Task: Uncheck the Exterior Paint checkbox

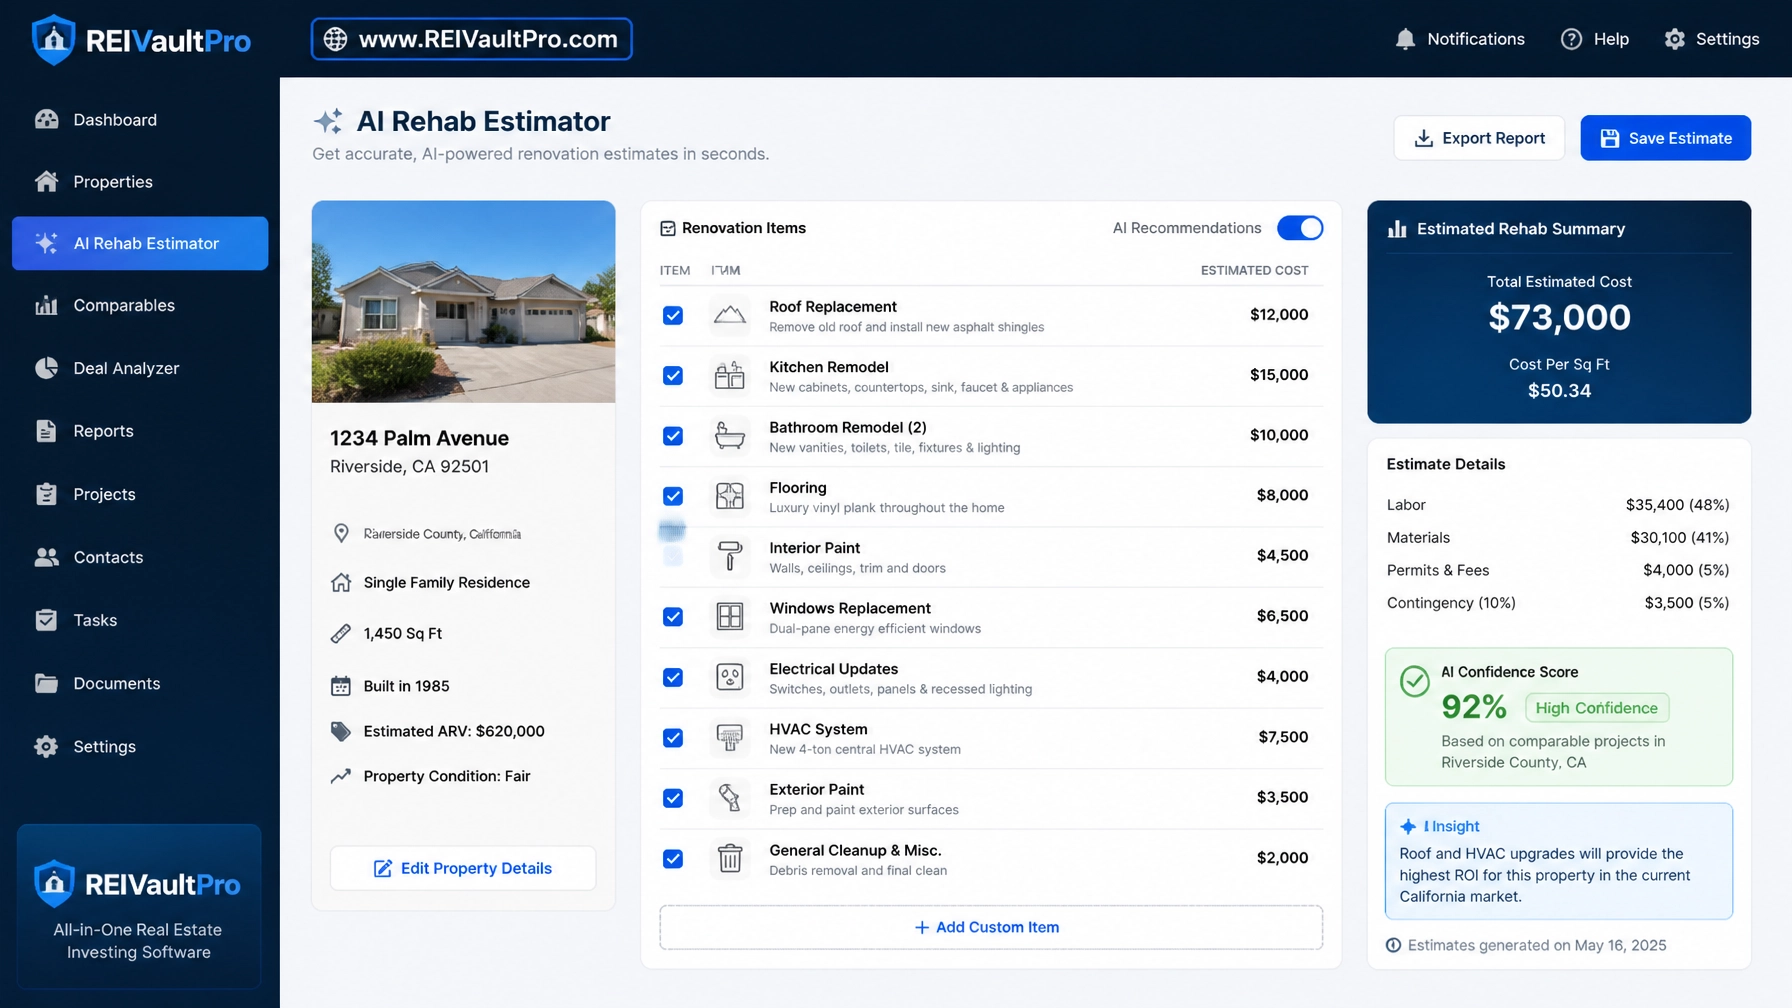Action: [673, 798]
